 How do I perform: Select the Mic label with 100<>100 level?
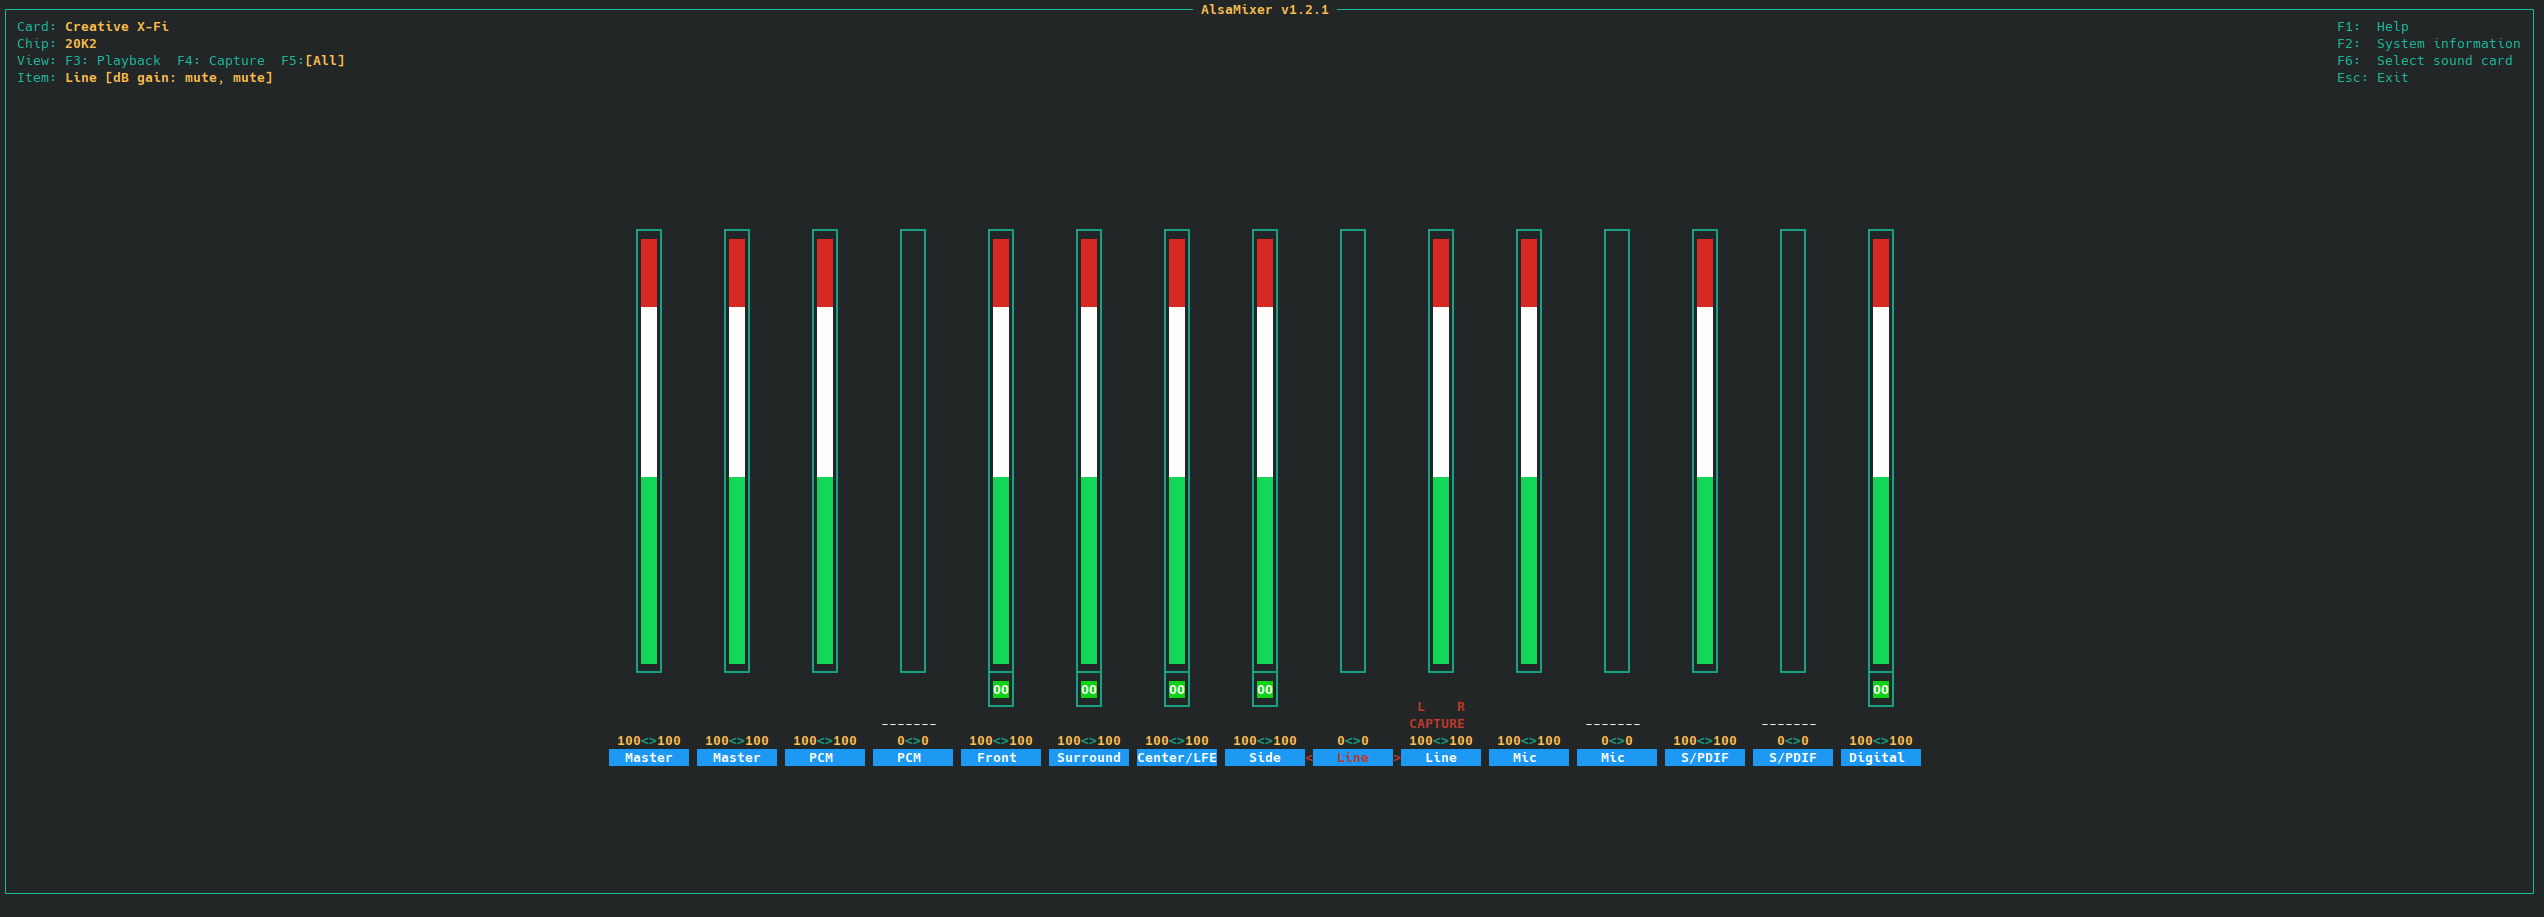click(x=1528, y=758)
